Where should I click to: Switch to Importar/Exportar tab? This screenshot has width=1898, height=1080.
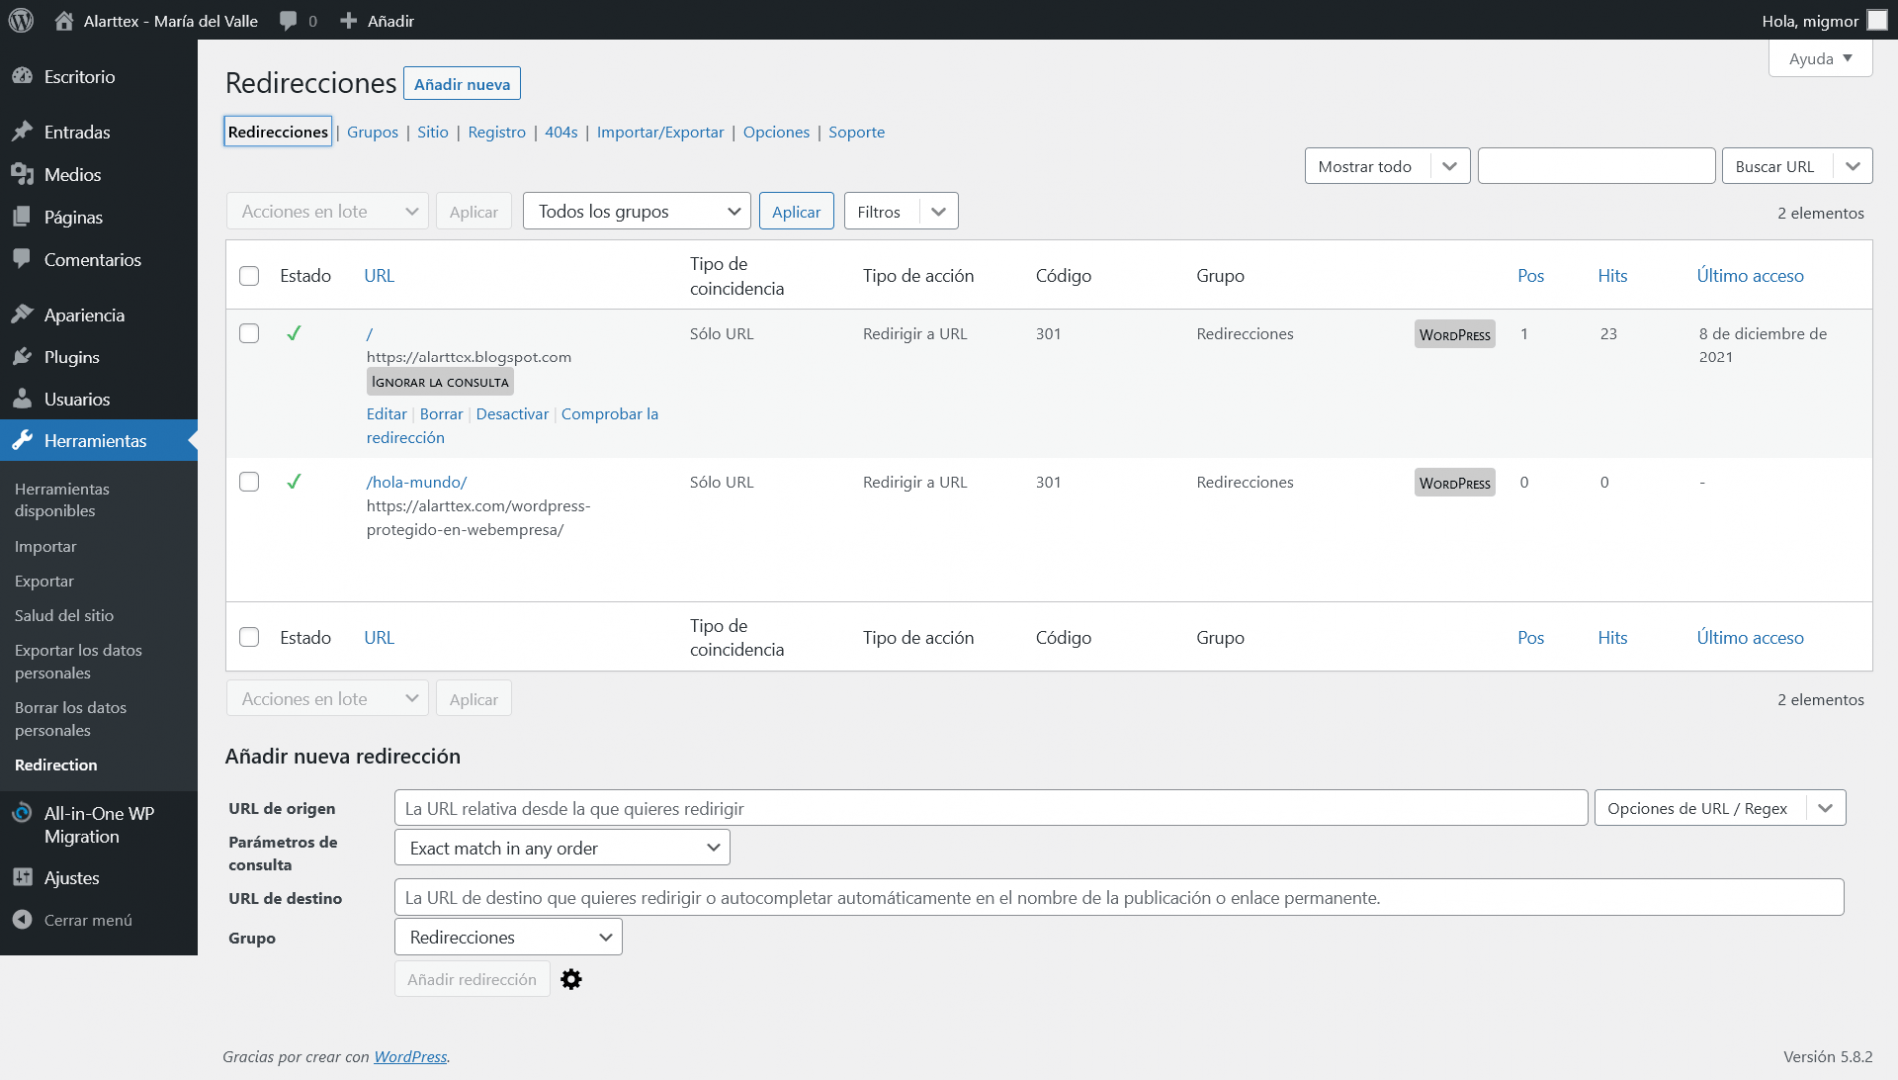coord(660,132)
